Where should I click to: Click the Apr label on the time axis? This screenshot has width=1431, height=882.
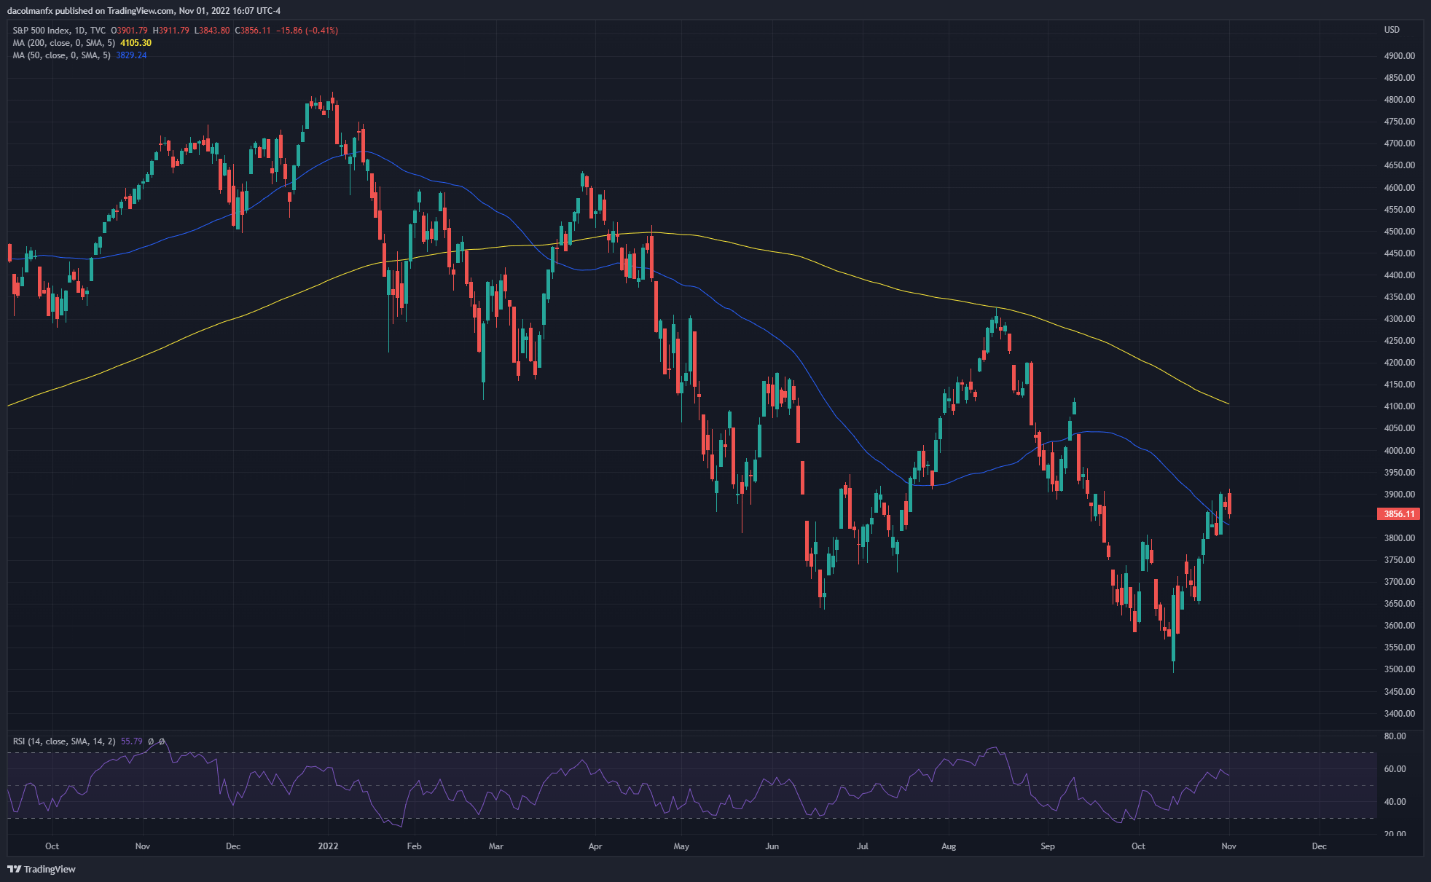coord(595,846)
